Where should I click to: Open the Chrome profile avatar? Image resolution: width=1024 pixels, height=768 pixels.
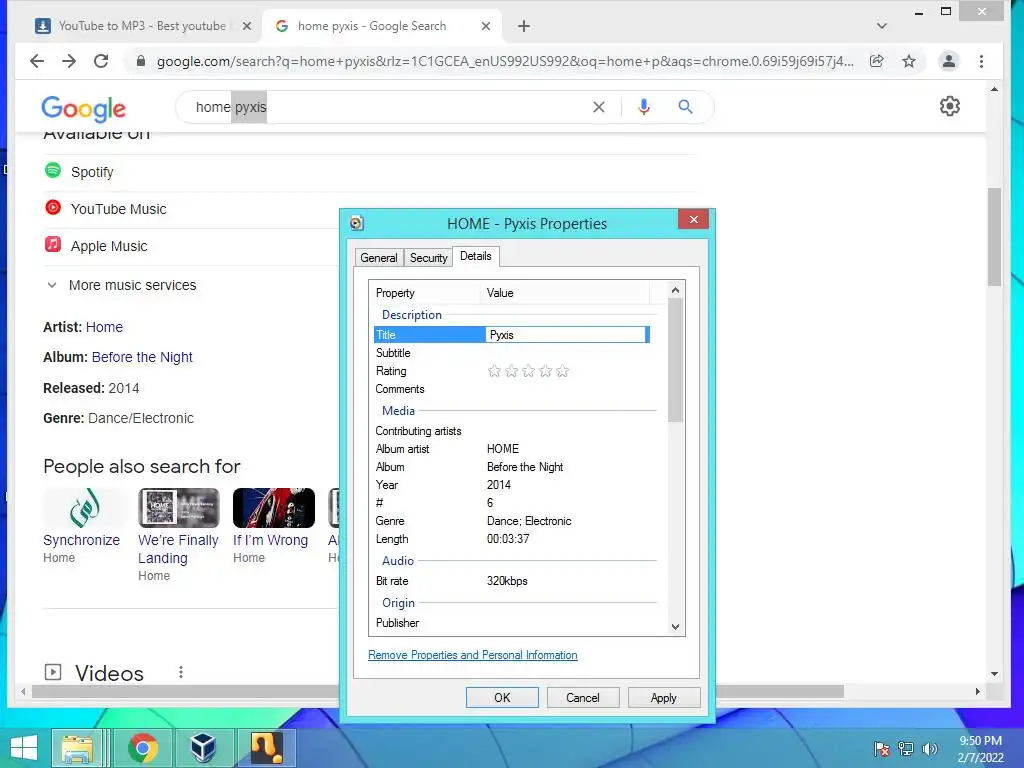coord(948,61)
